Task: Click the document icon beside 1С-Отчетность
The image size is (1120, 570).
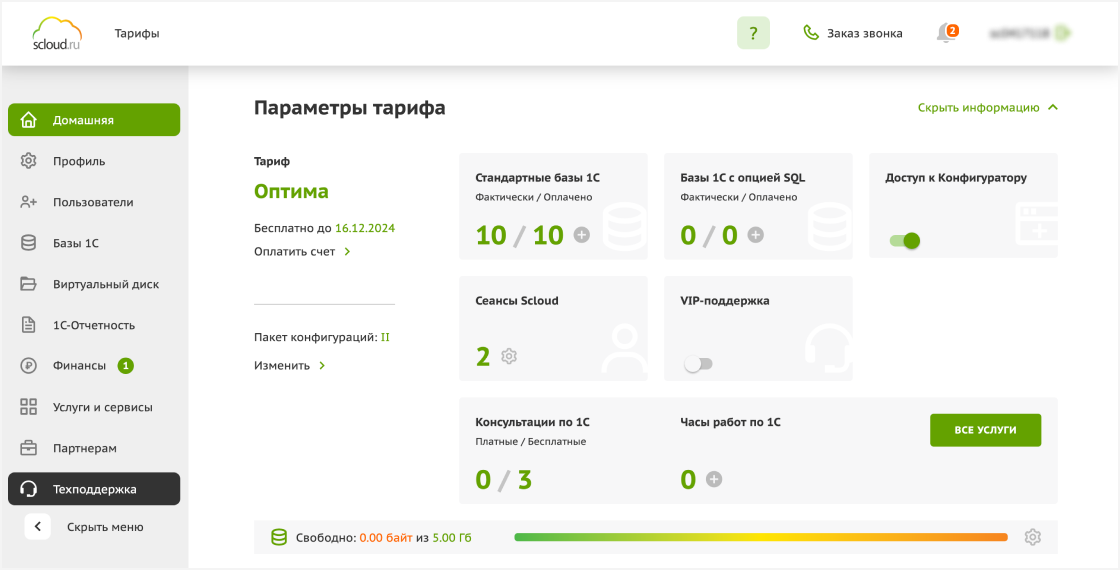Action: pyautogui.click(x=29, y=325)
